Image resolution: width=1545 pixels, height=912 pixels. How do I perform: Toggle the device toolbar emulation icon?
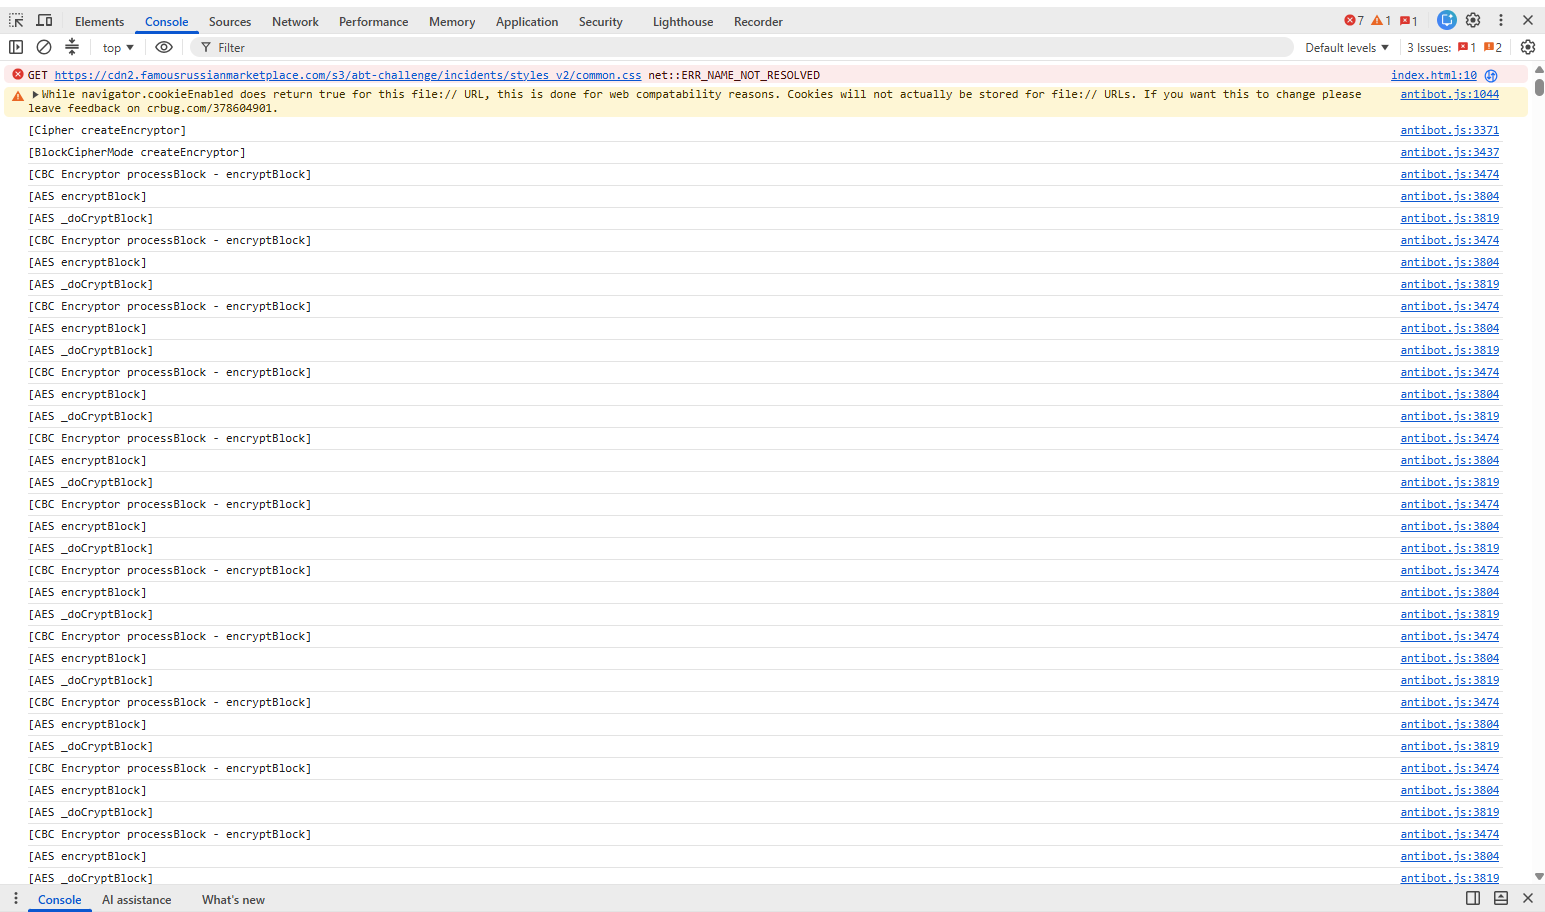click(x=44, y=21)
